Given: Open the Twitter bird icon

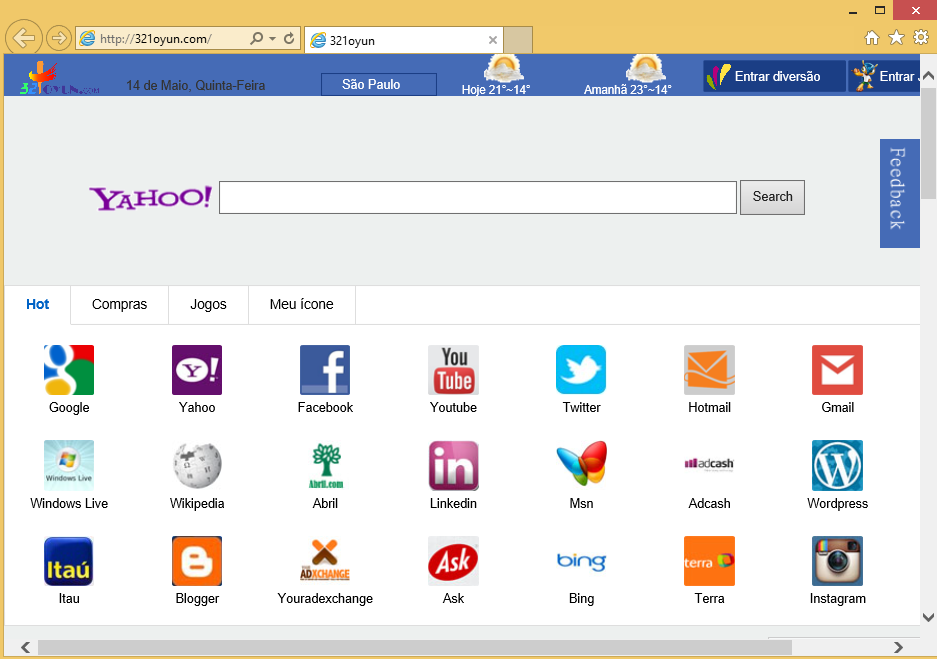Looking at the screenshot, I should tap(581, 370).
